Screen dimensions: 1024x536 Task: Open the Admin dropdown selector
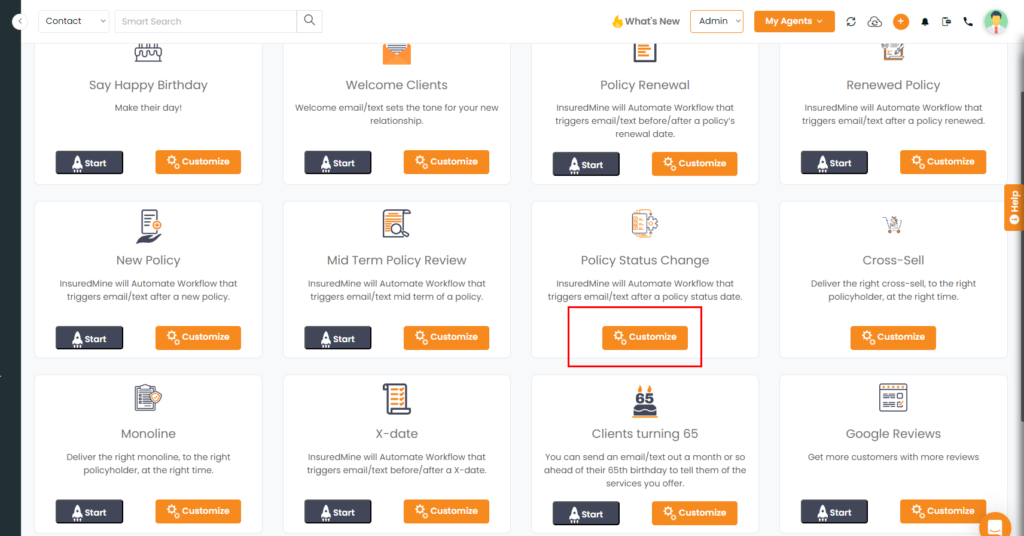[716, 21]
